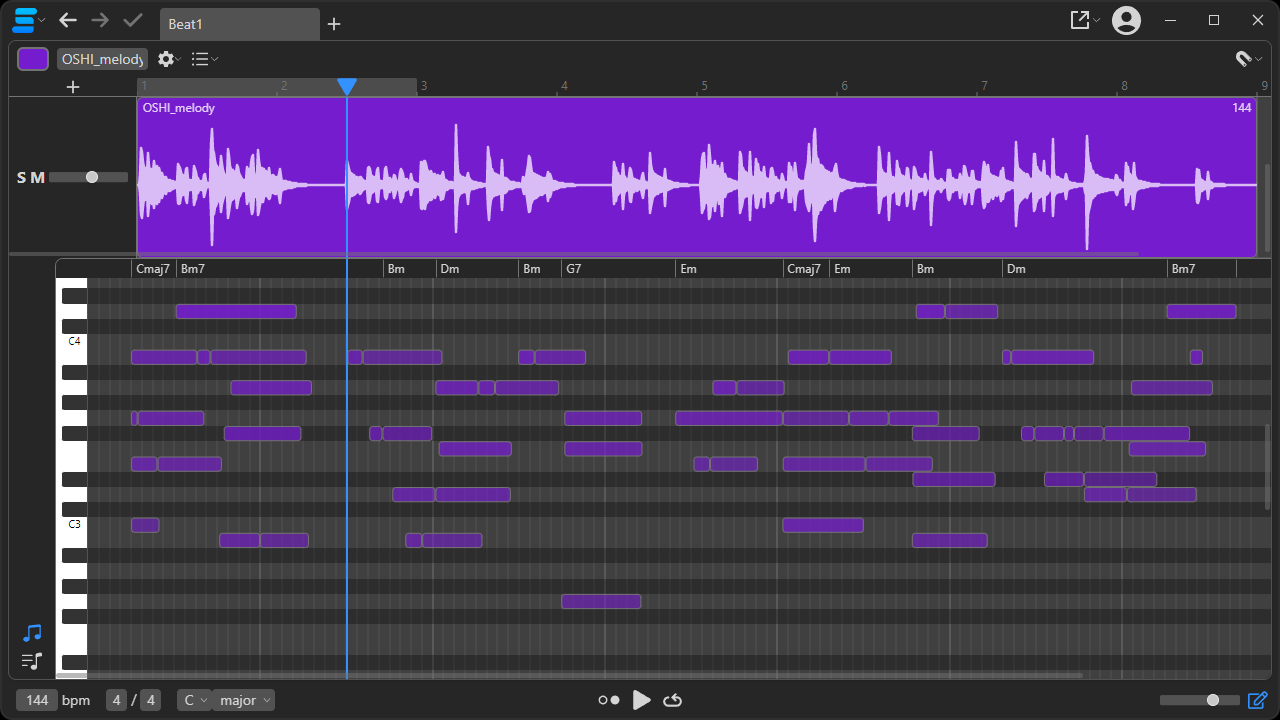1280x720 pixels.
Task: Open the major scale dropdown
Action: tap(240, 700)
